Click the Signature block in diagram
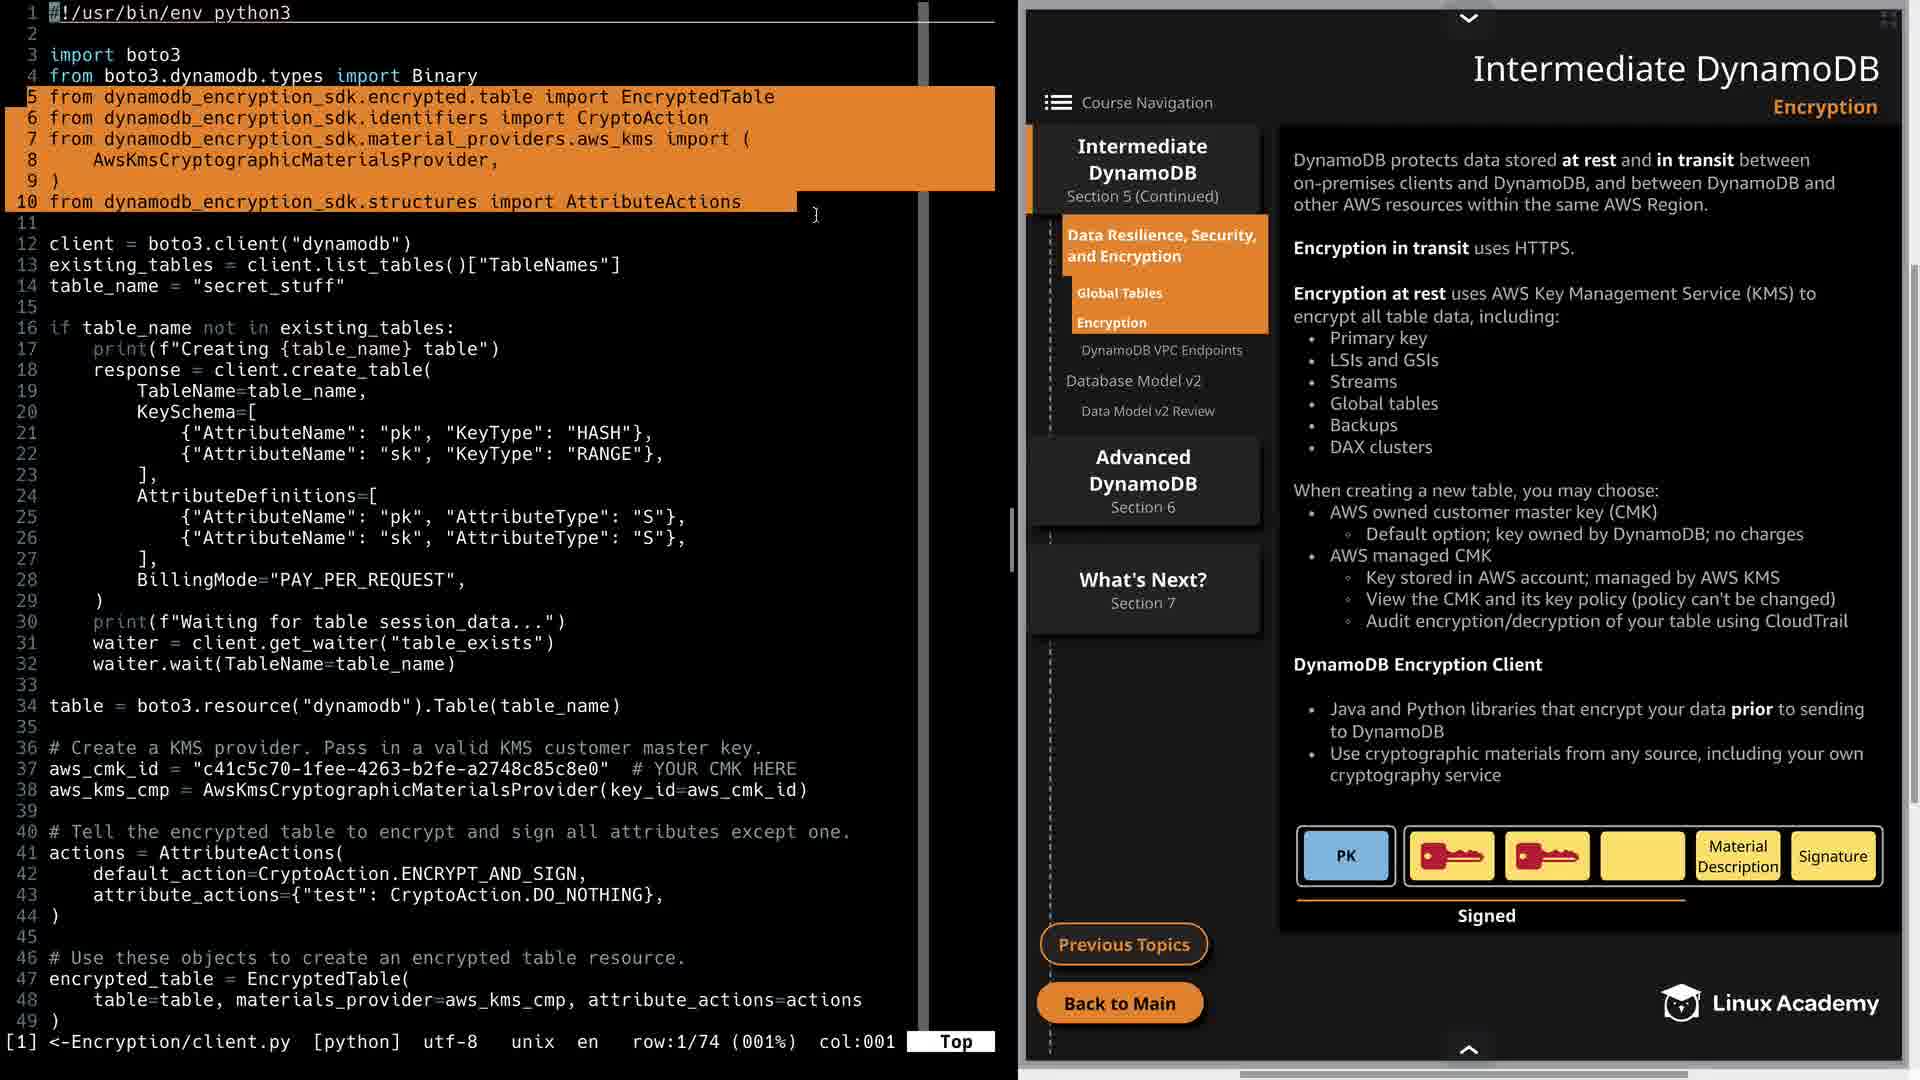The width and height of the screenshot is (1920, 1080). click(1832, 856)
